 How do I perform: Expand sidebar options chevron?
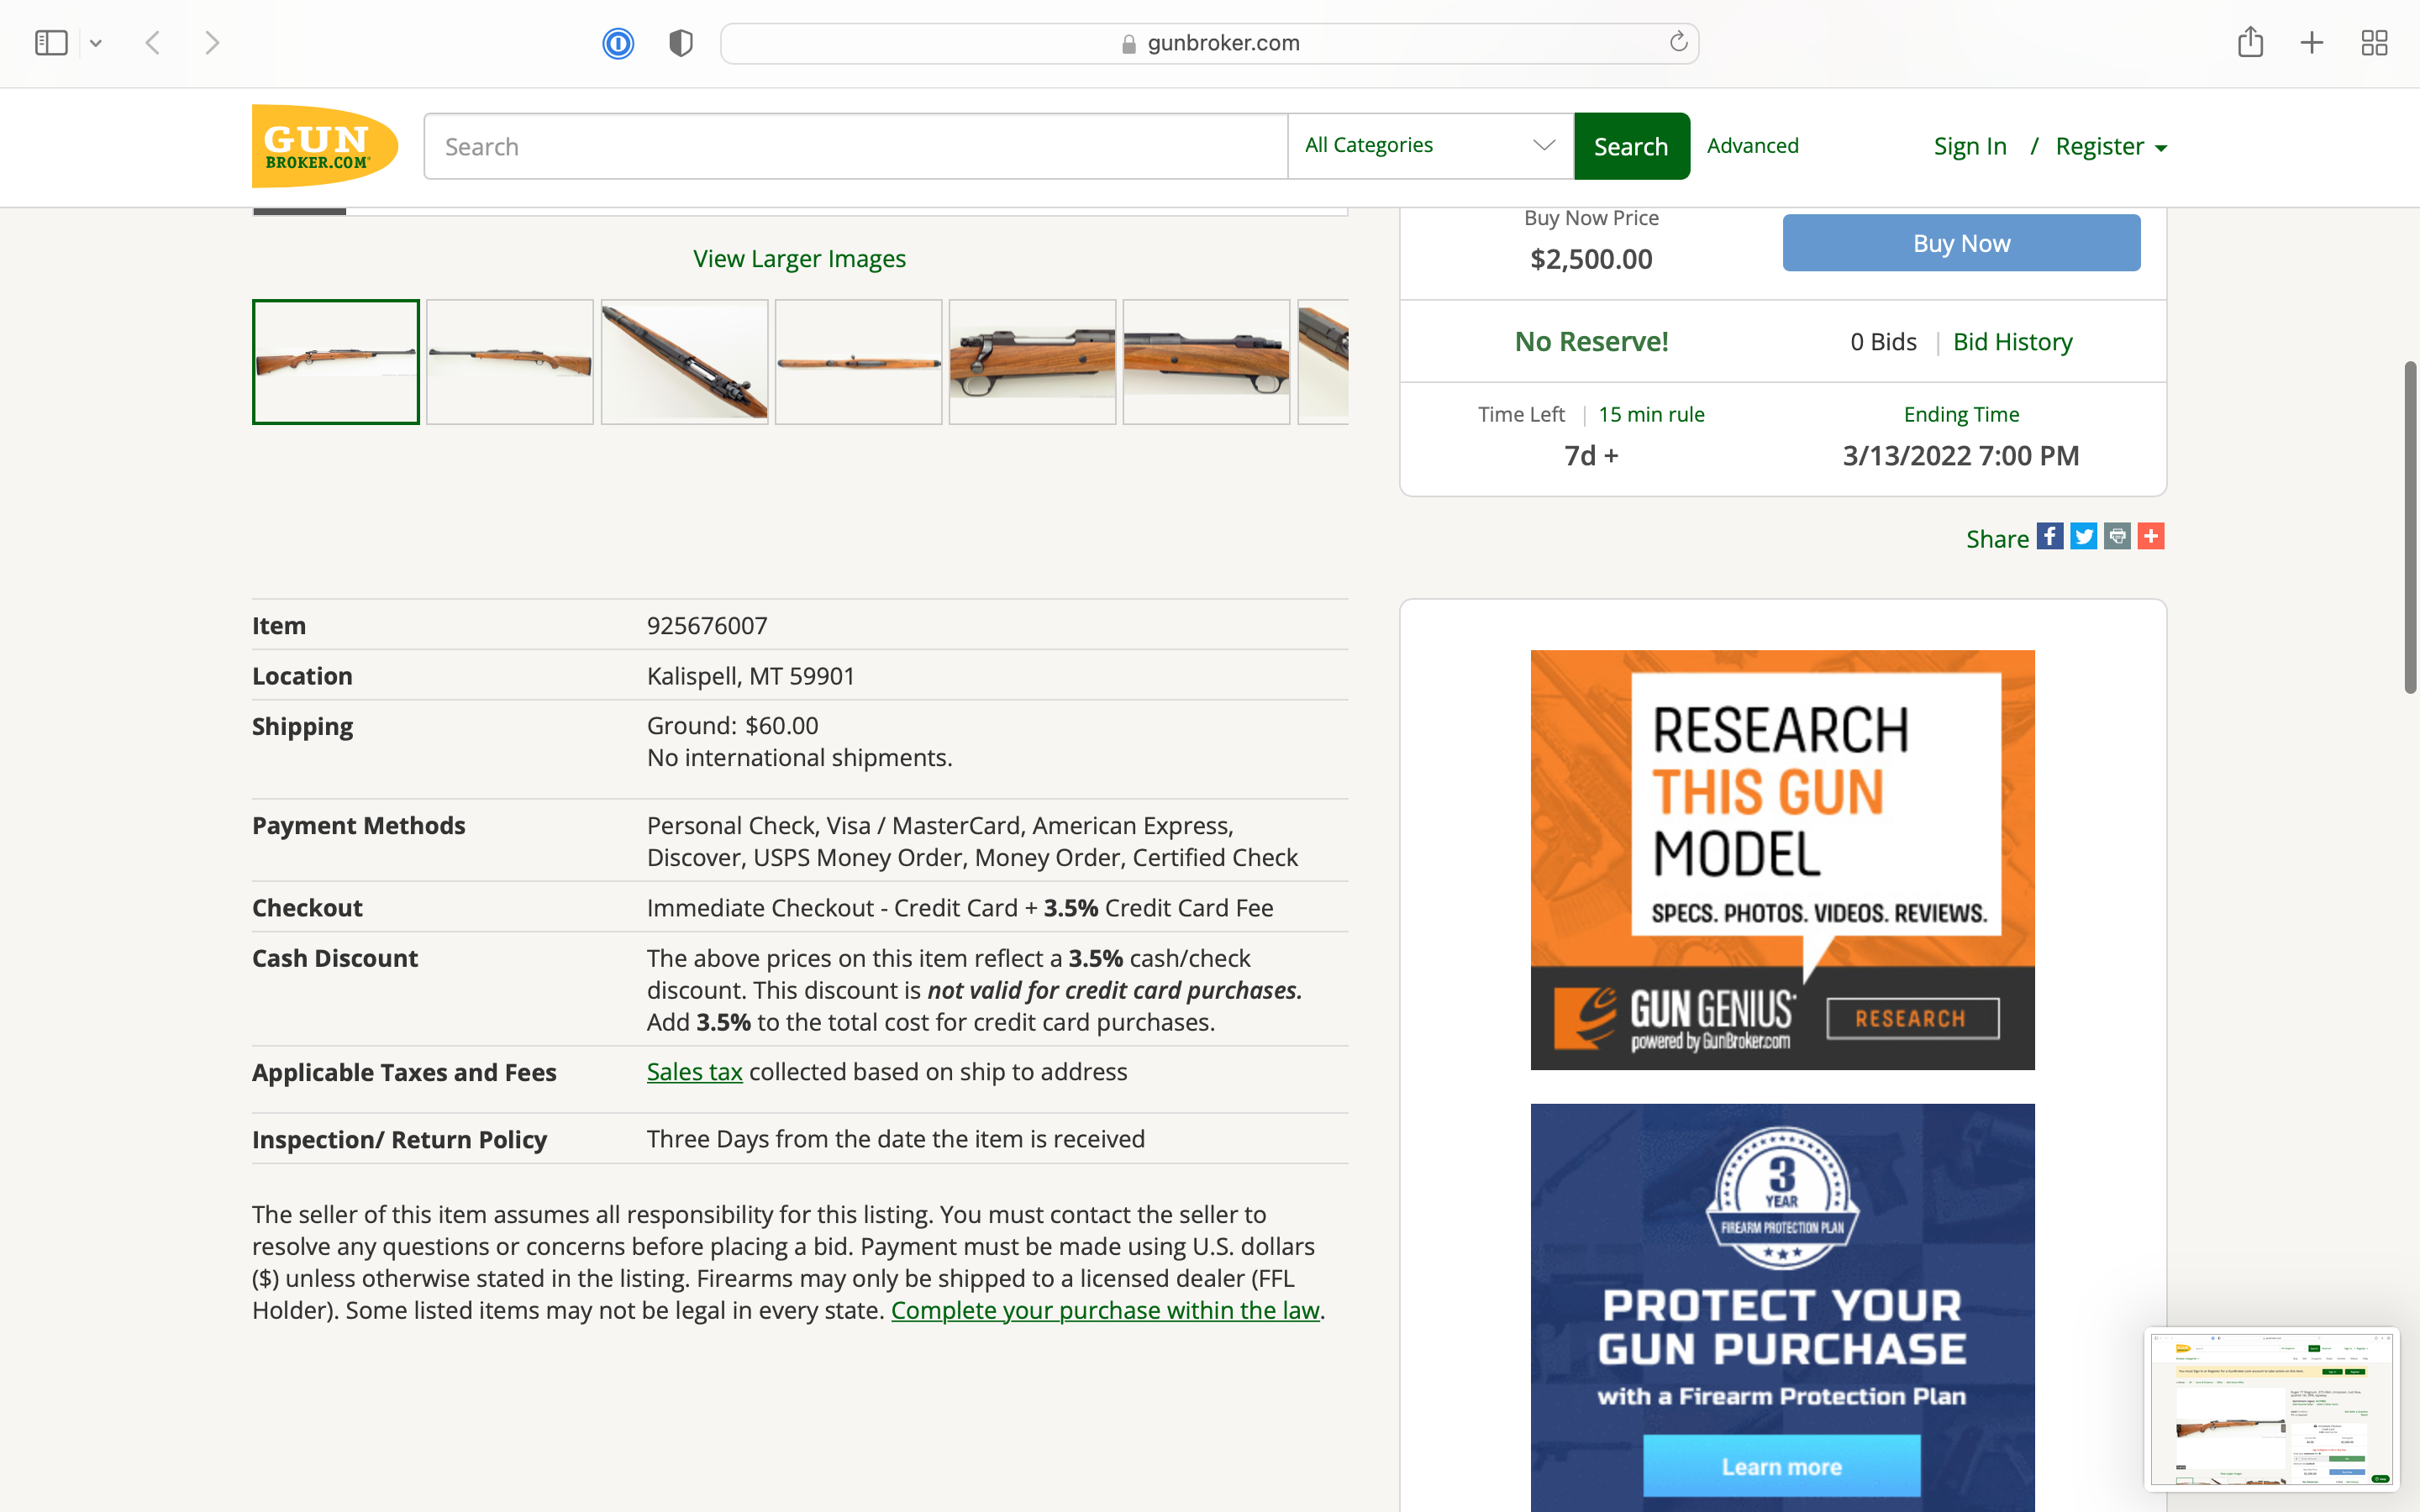pos(96,43)
